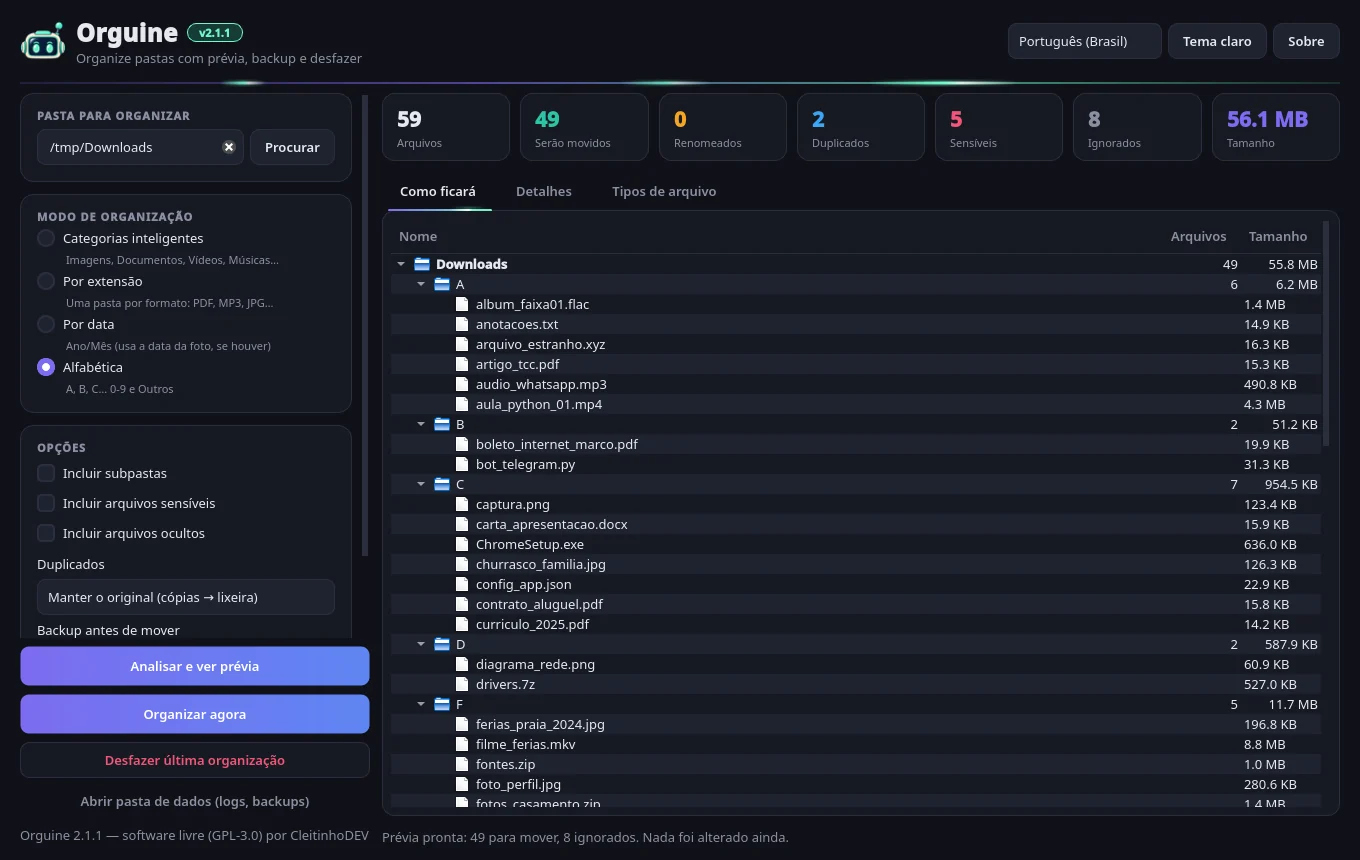The image size is (1360, 860).
Task: Click the Orguine robot logo icon
Action: coord(43,41)
